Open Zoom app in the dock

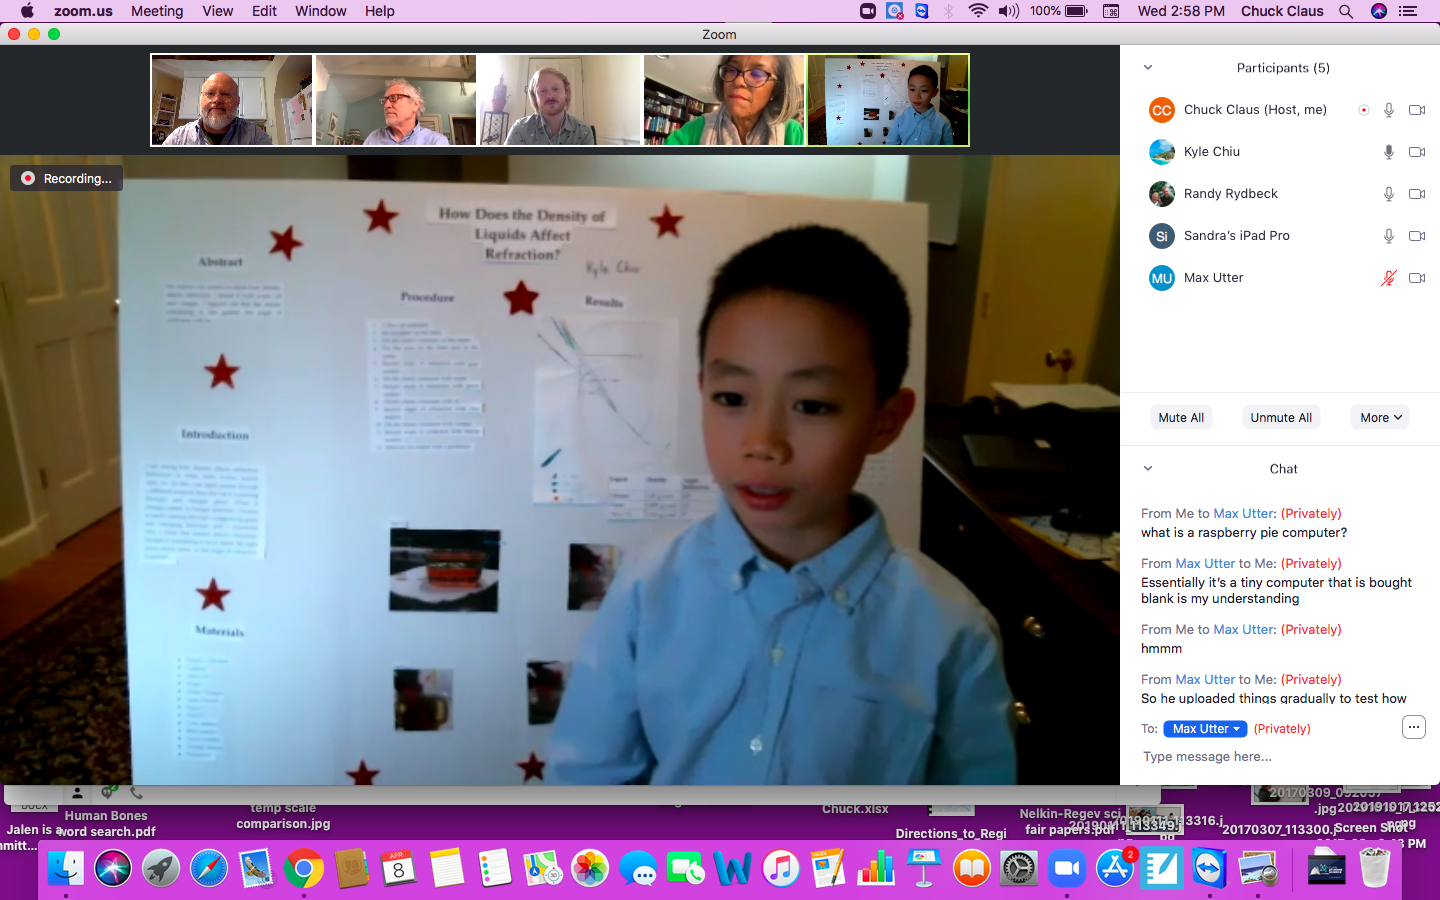click(1066, 868)
